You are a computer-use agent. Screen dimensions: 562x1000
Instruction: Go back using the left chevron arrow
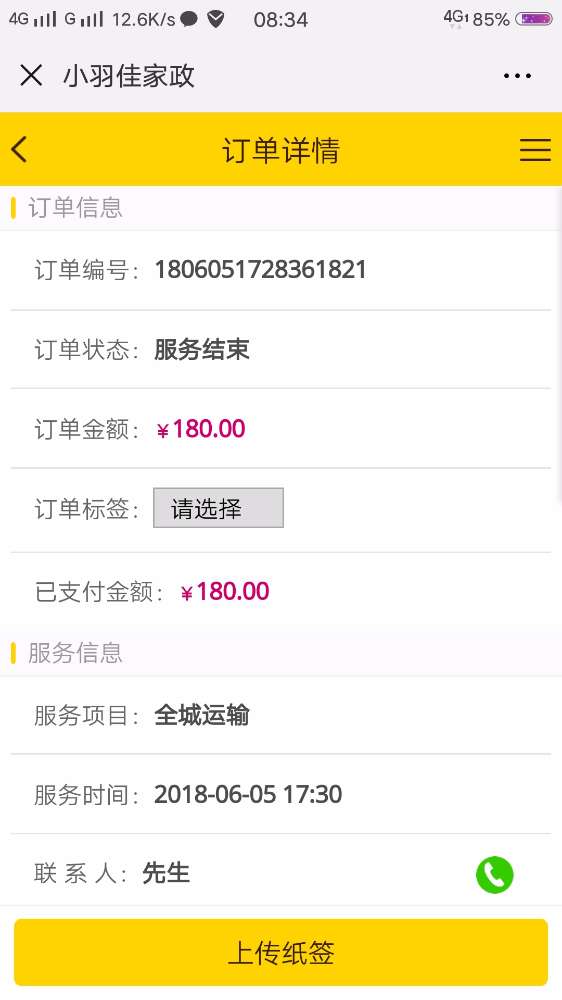(19, 150)
